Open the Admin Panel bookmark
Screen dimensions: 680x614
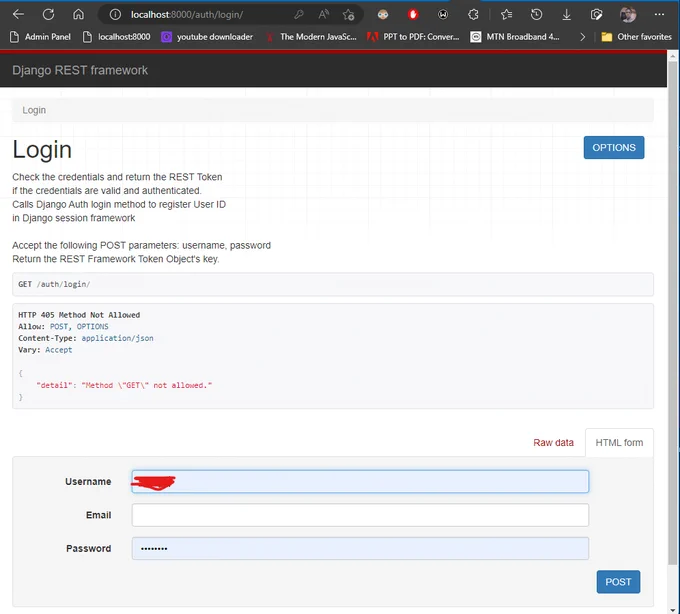pyautogui.click(x=40, y=37)
